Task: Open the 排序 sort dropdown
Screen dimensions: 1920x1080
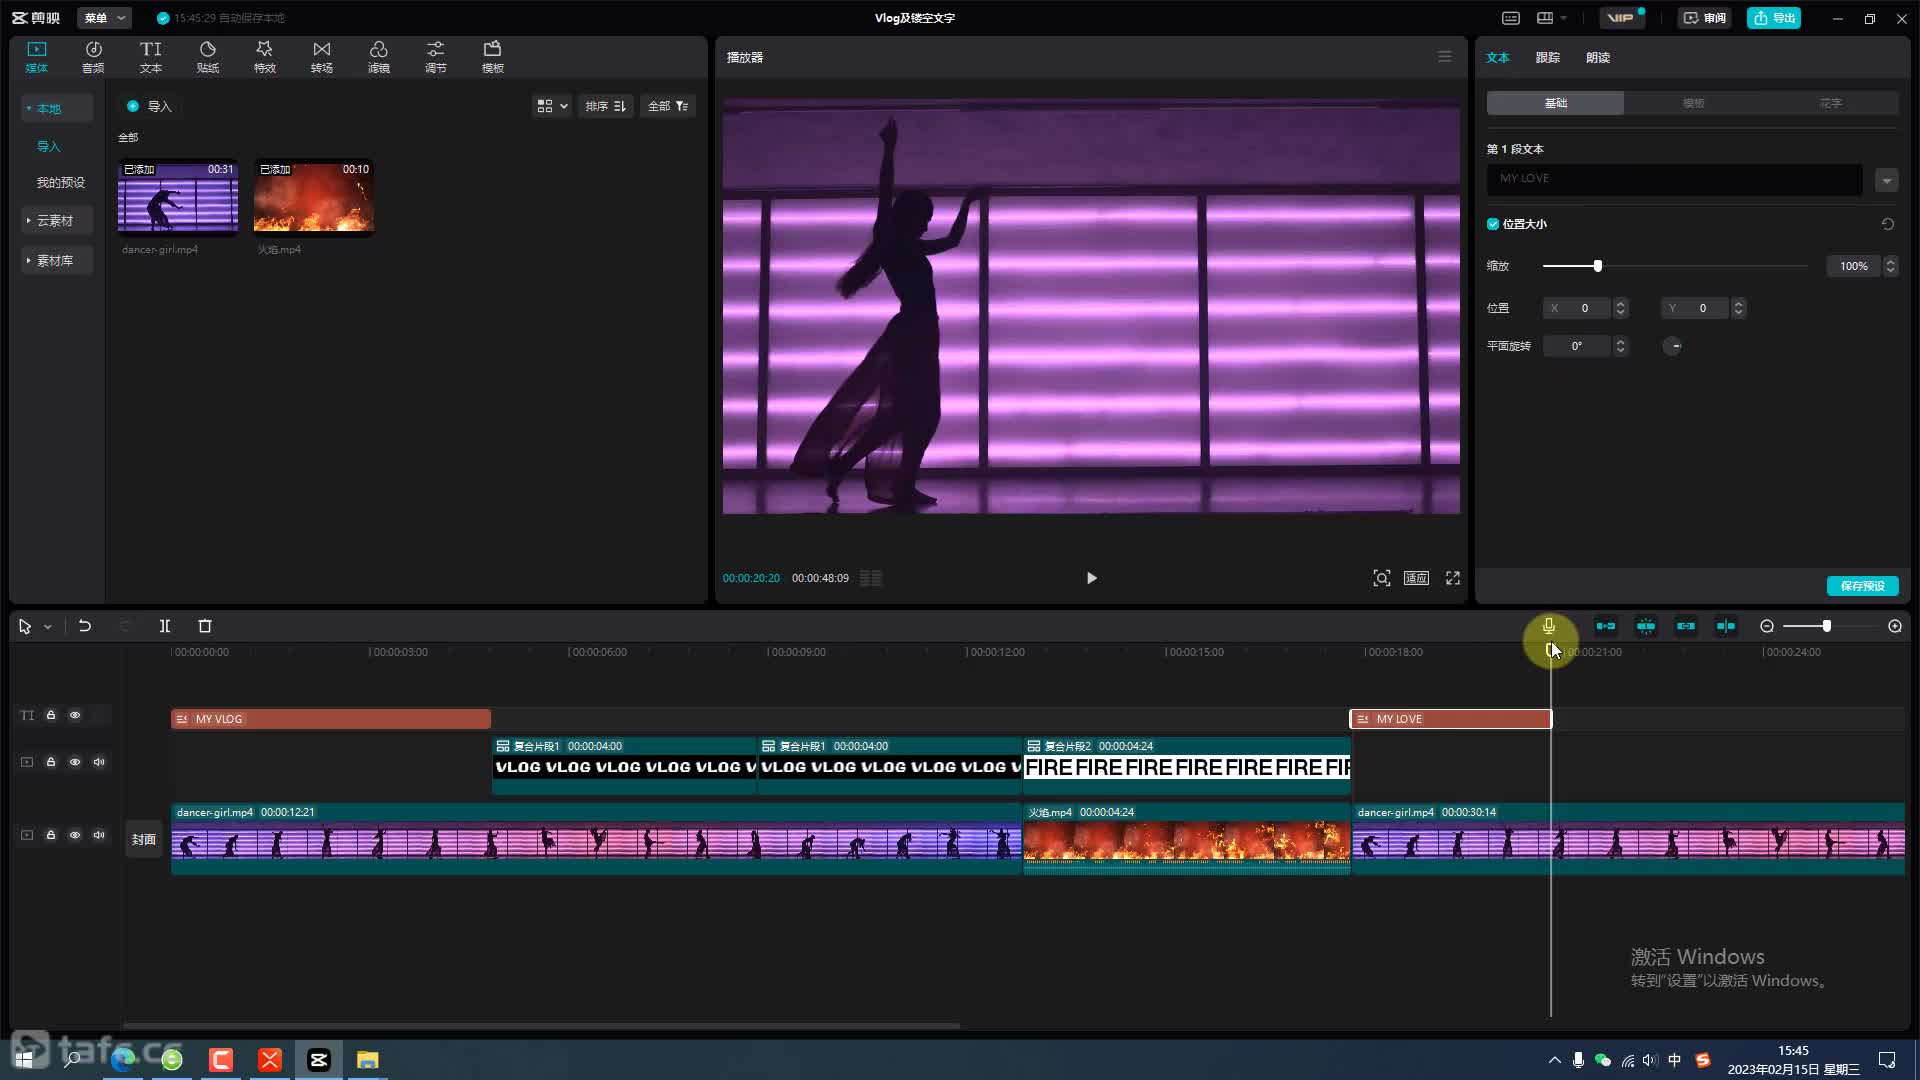Action: [605, 106]
